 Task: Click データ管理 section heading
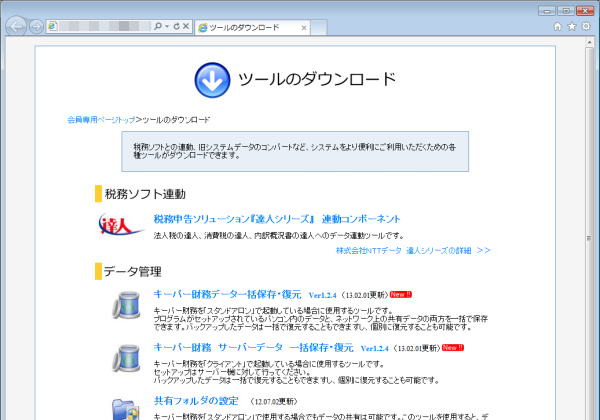(132, 272)
